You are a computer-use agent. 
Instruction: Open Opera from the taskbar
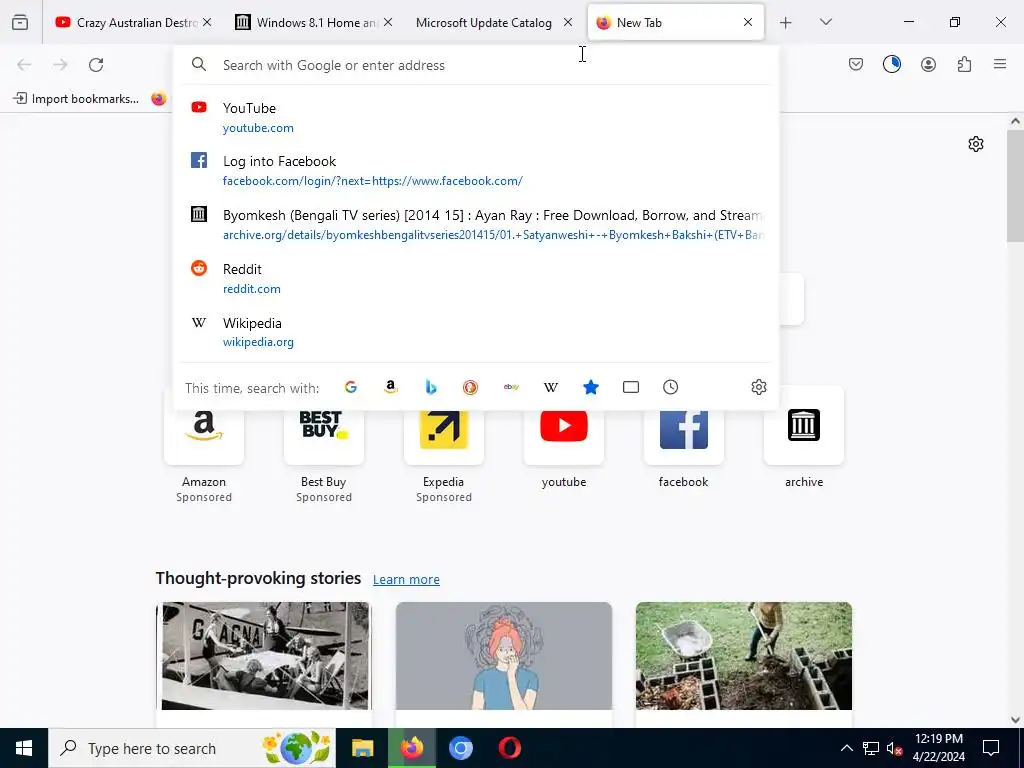pos(509,748)
